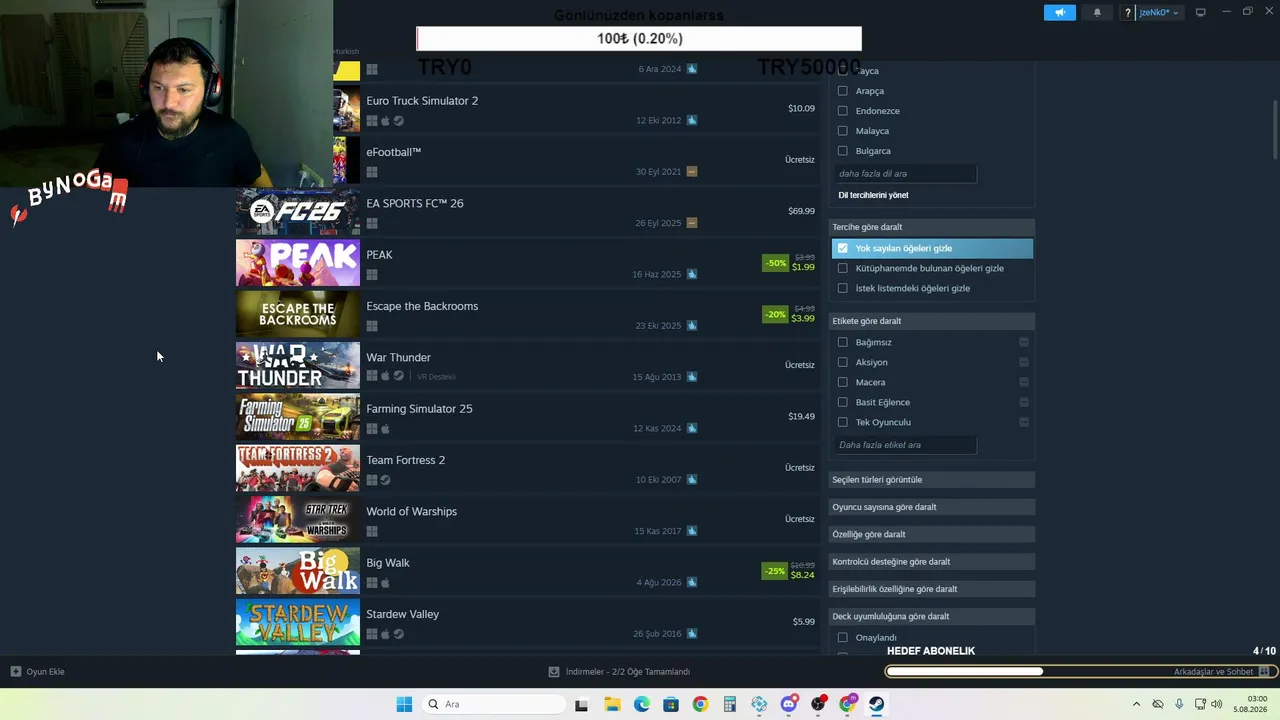Expand 'Kontrolcü desteğine göre daralt' section
The width and height of the screenshot is (1280, 720).
point(932,562)
